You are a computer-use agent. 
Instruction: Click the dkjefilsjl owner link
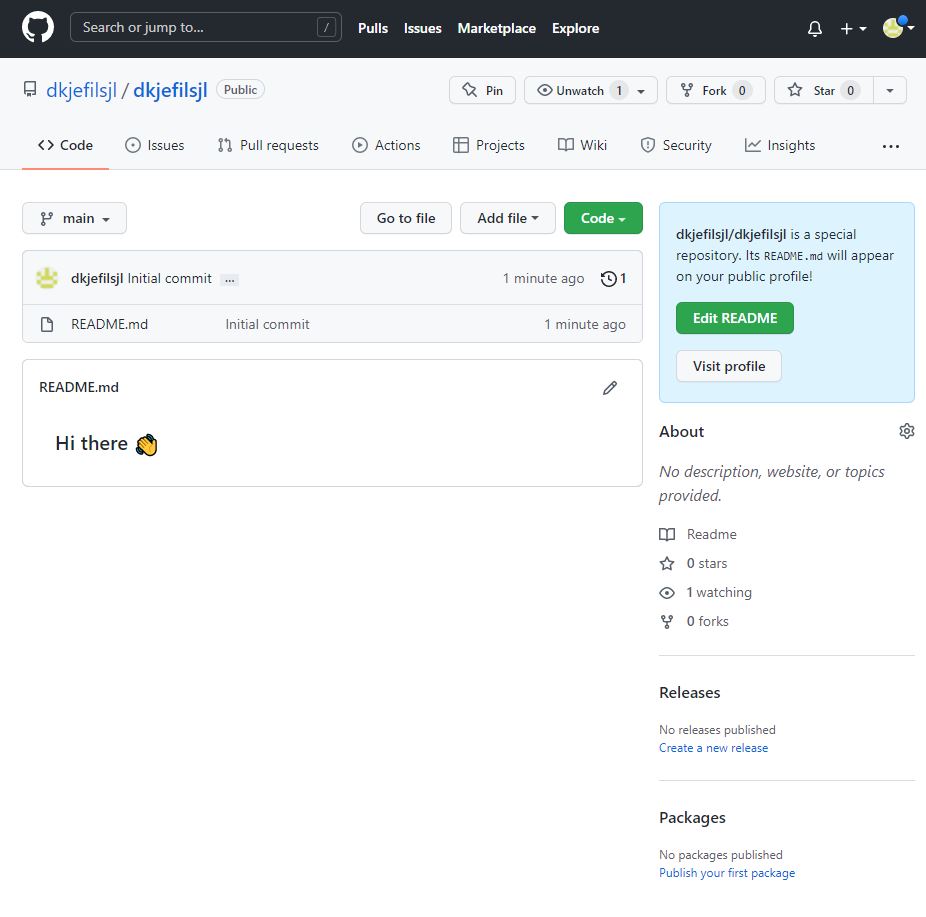81,90
